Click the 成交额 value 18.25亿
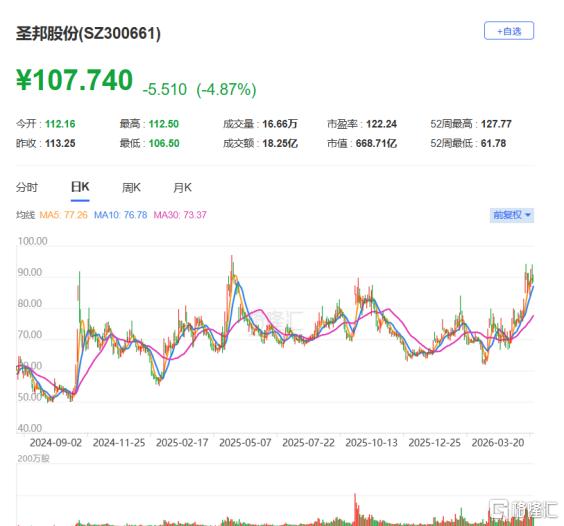 (x=280, y=144)
